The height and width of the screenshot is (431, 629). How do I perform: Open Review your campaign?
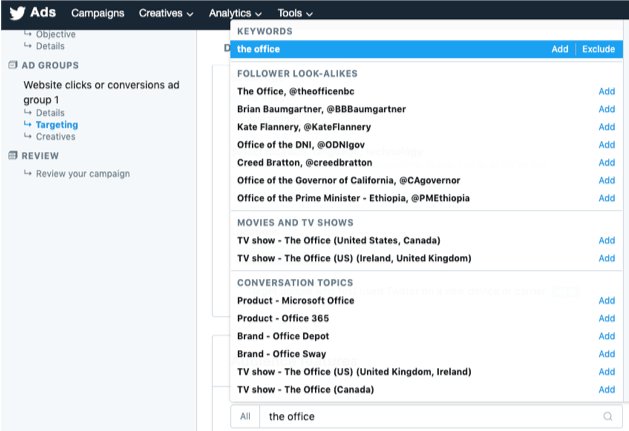tap(83, 174)
